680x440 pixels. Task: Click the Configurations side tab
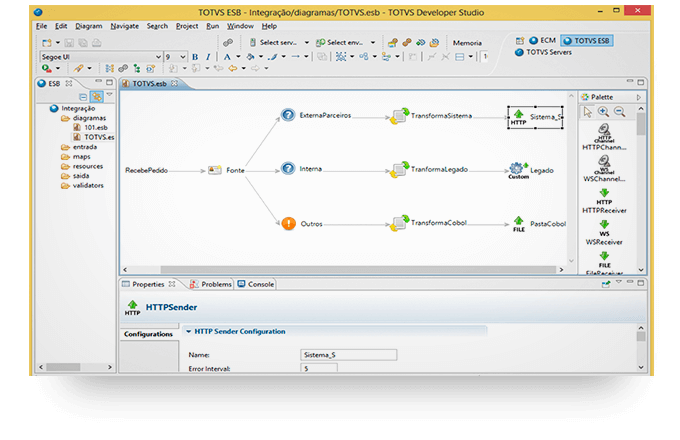(x=148, y=334)
